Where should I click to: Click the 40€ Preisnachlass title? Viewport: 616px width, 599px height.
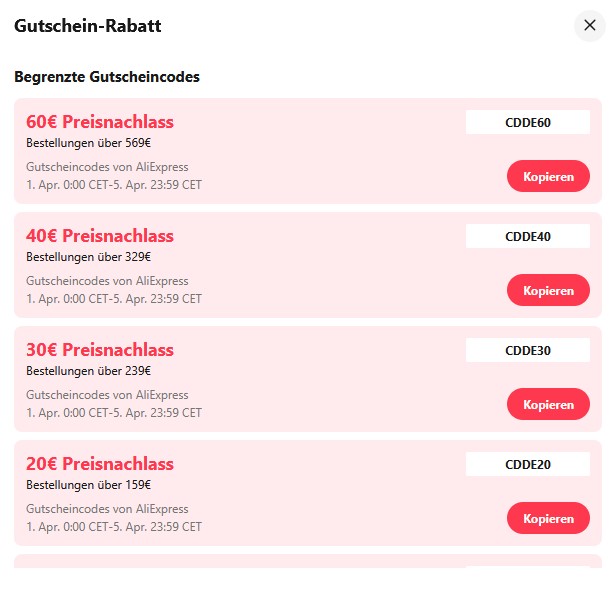100,236
